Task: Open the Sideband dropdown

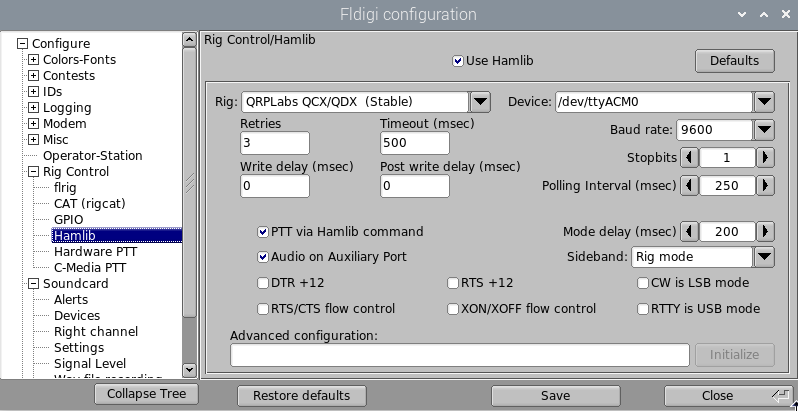Action: 764,257
